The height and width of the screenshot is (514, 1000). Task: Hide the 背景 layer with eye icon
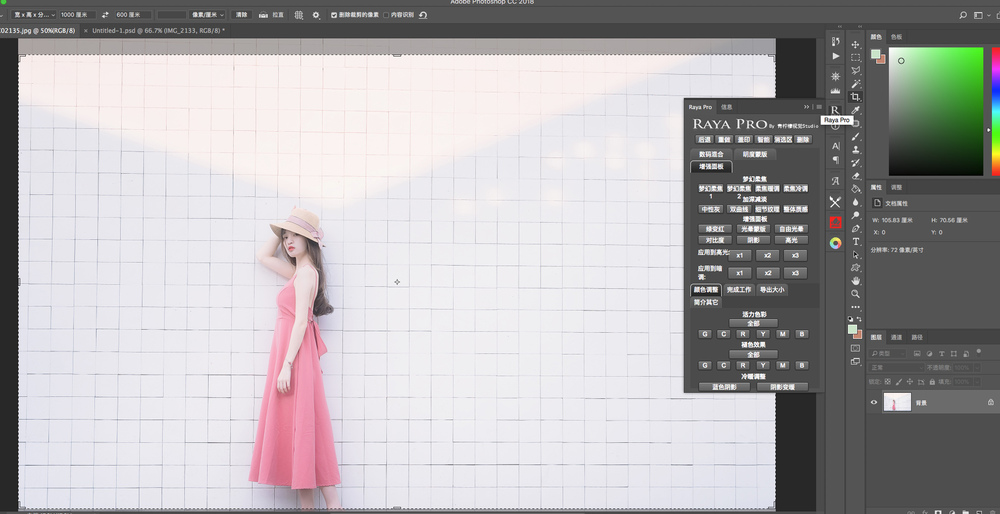click(x=874, y=402)
